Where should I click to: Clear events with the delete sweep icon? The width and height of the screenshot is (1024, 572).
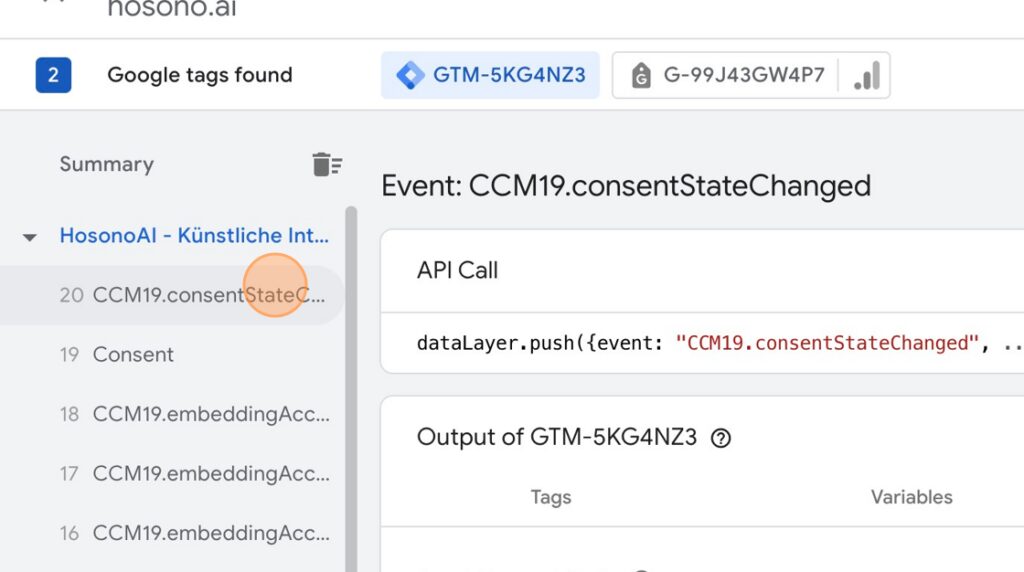(x=327, y=165)
